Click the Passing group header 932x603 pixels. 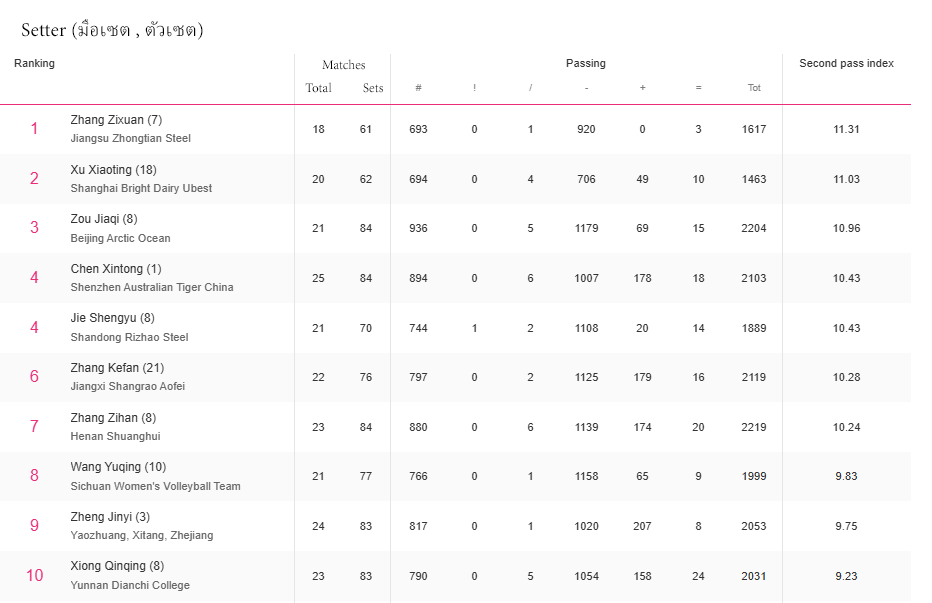586,63
